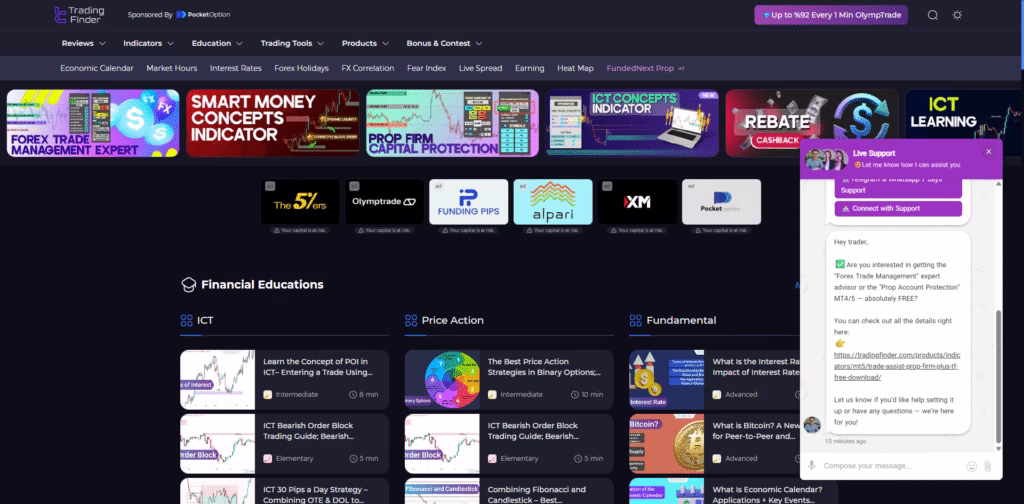1024x504 pixels.
Task: Open the Earning link
Action: pos(530,68)
